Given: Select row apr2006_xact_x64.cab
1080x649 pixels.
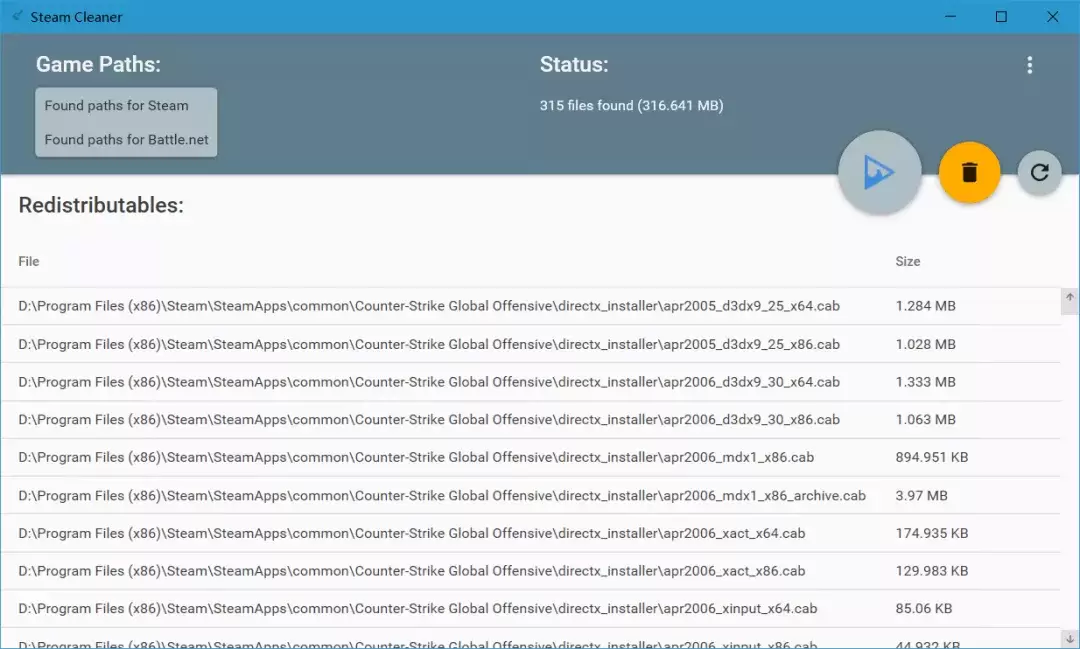Looking at the screenshot, I should tap(530, 533).
